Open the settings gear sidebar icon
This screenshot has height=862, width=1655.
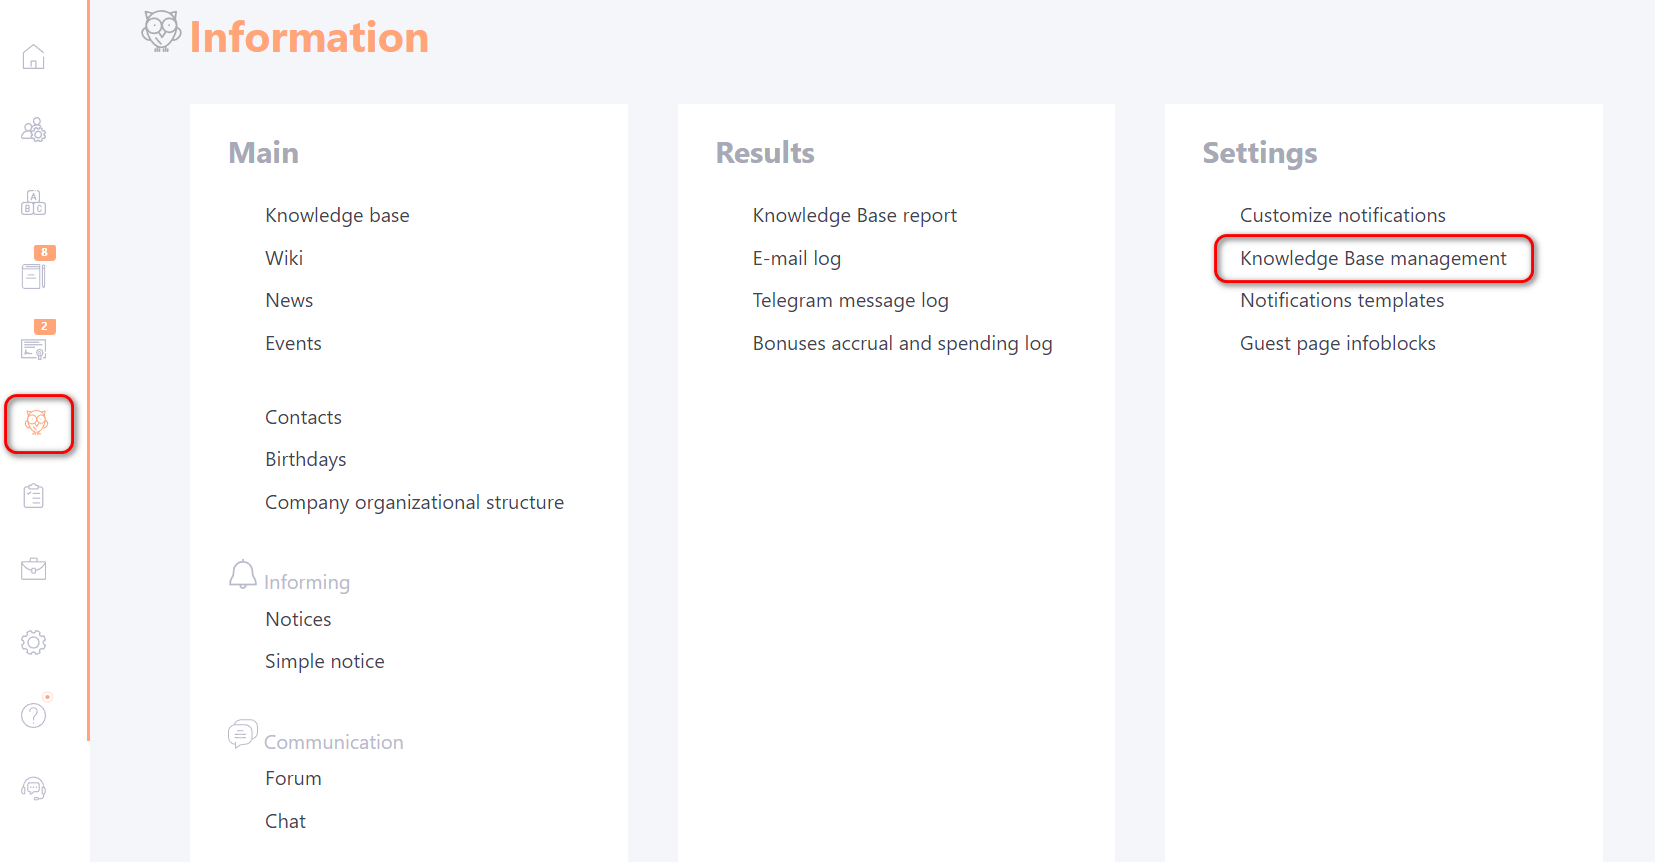tap(34, 642)
